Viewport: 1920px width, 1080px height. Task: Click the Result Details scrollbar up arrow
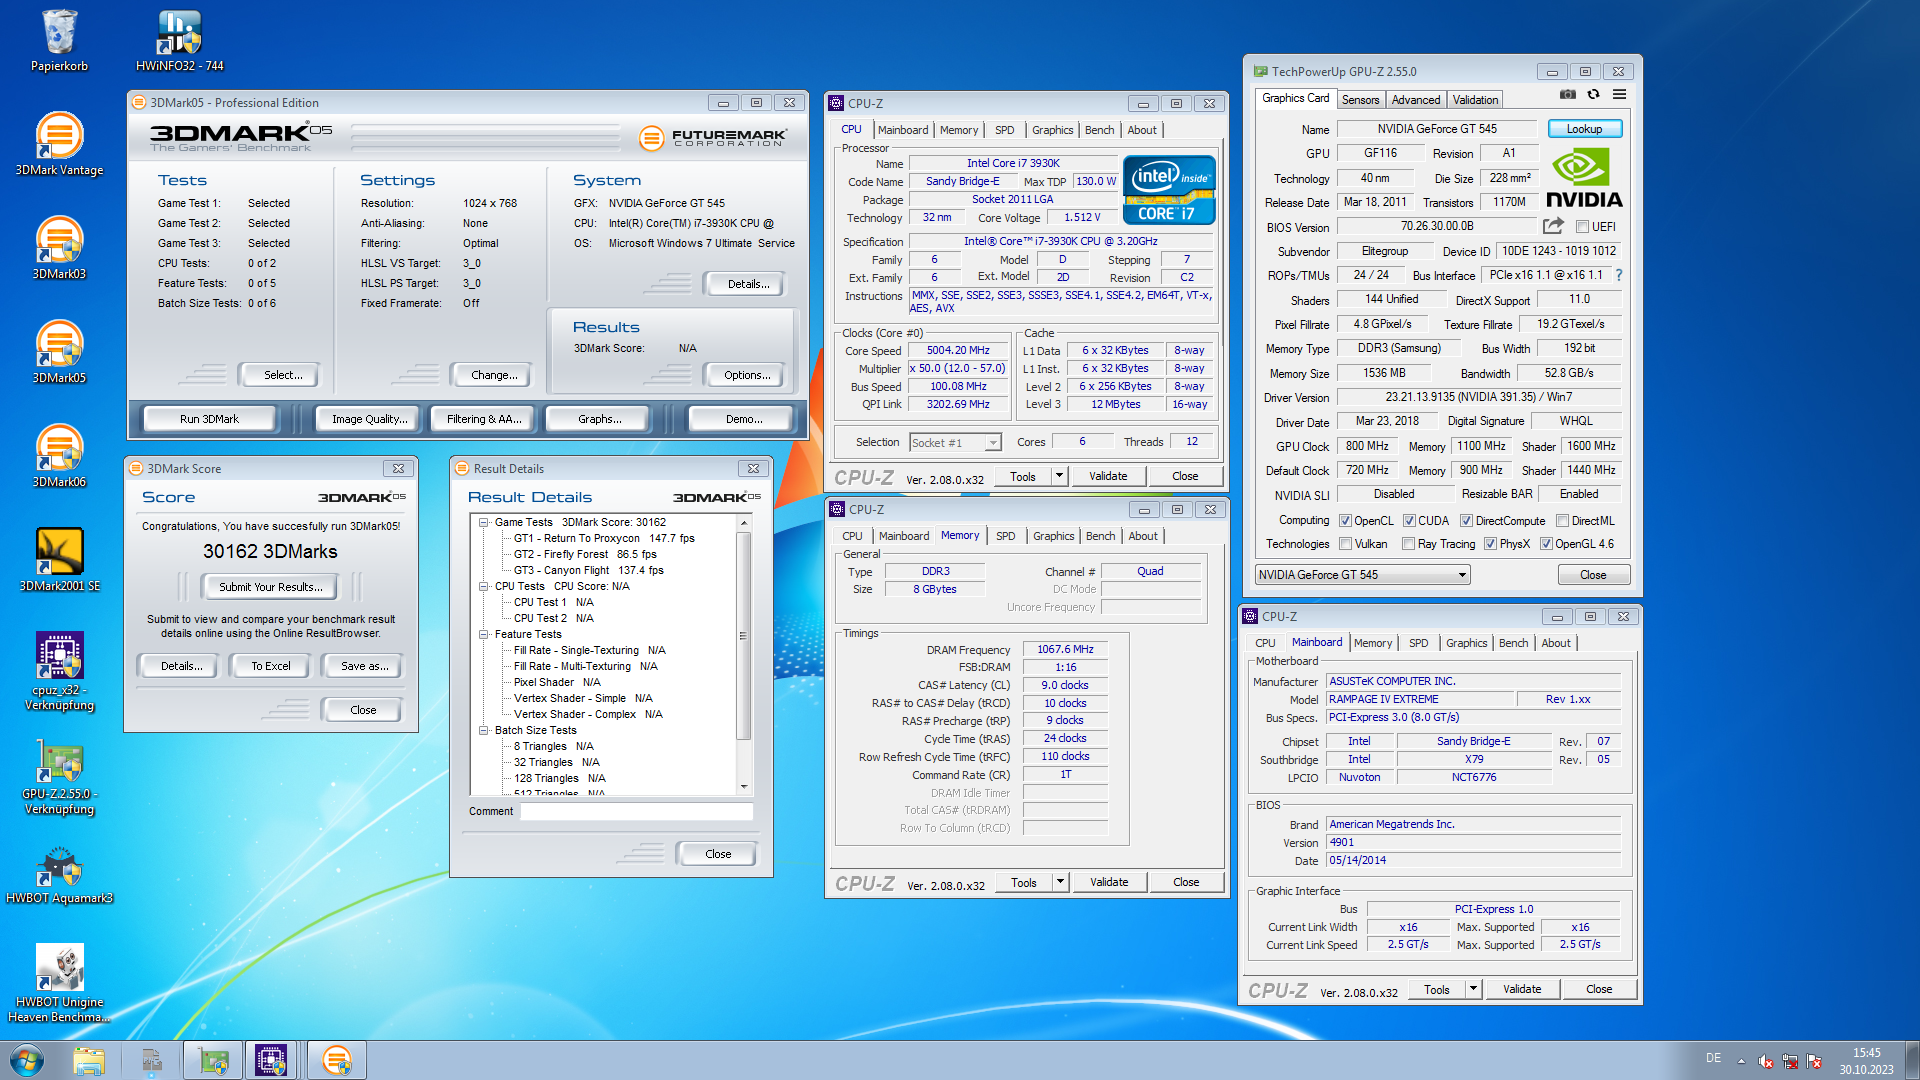744,523
